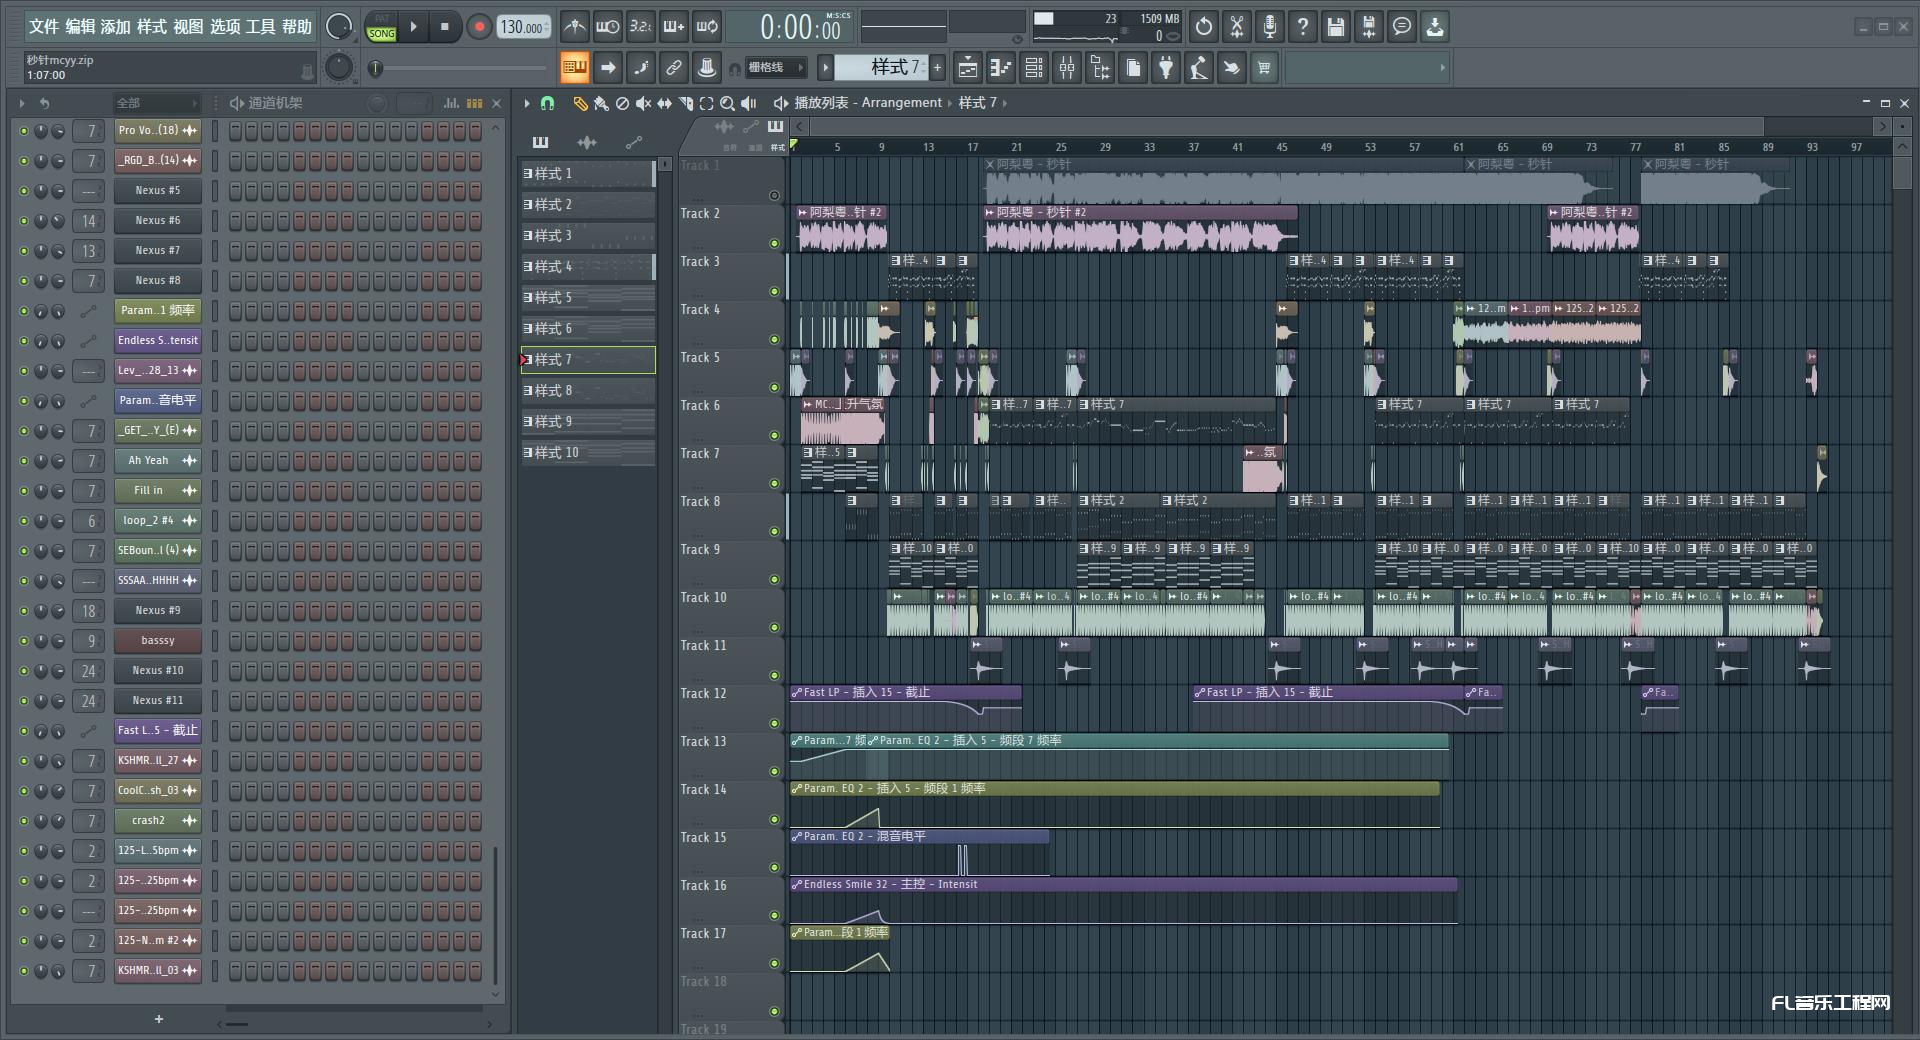Add new pattern with plus button
Screen dimensions: 1920x1040
(x=937, y=68)
